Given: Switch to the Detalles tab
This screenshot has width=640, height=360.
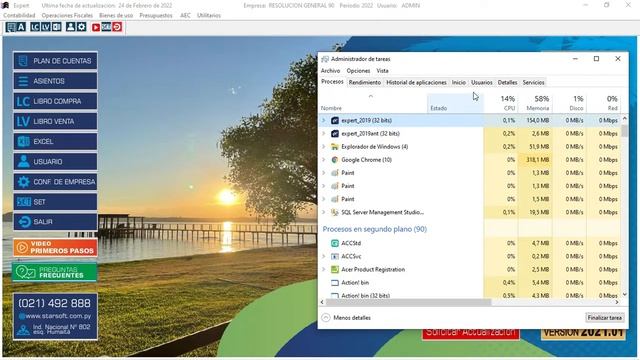Looking at the screenshot, I should [x=507, y=82].
